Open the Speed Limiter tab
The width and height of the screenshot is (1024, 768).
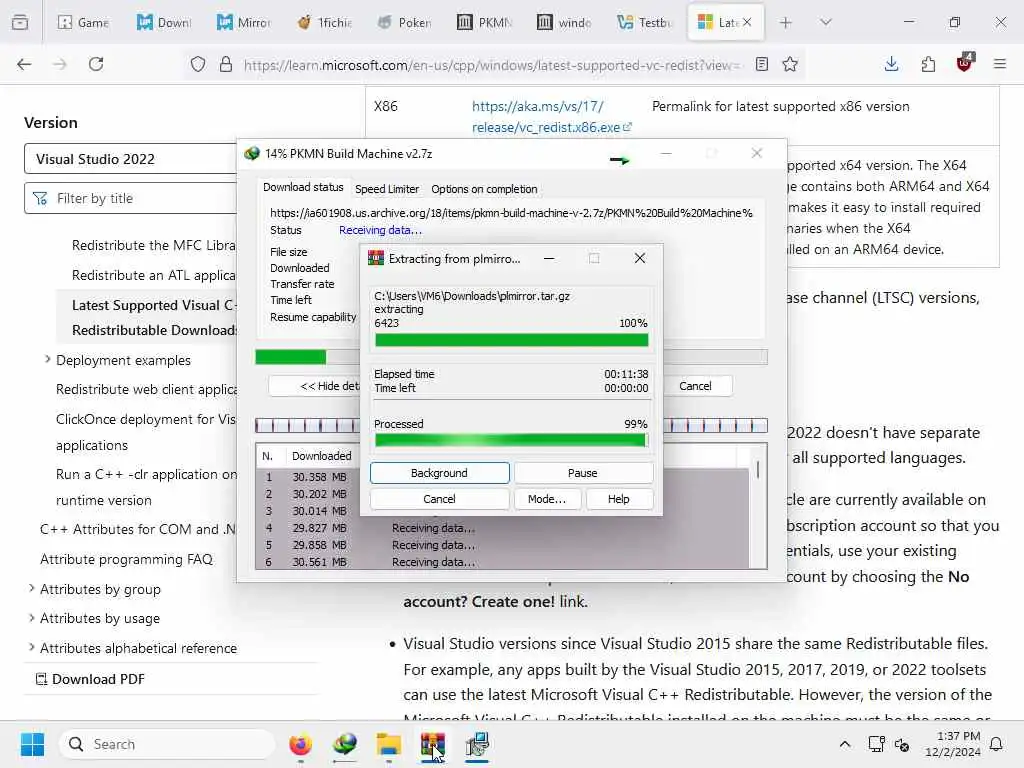[387, 189]
